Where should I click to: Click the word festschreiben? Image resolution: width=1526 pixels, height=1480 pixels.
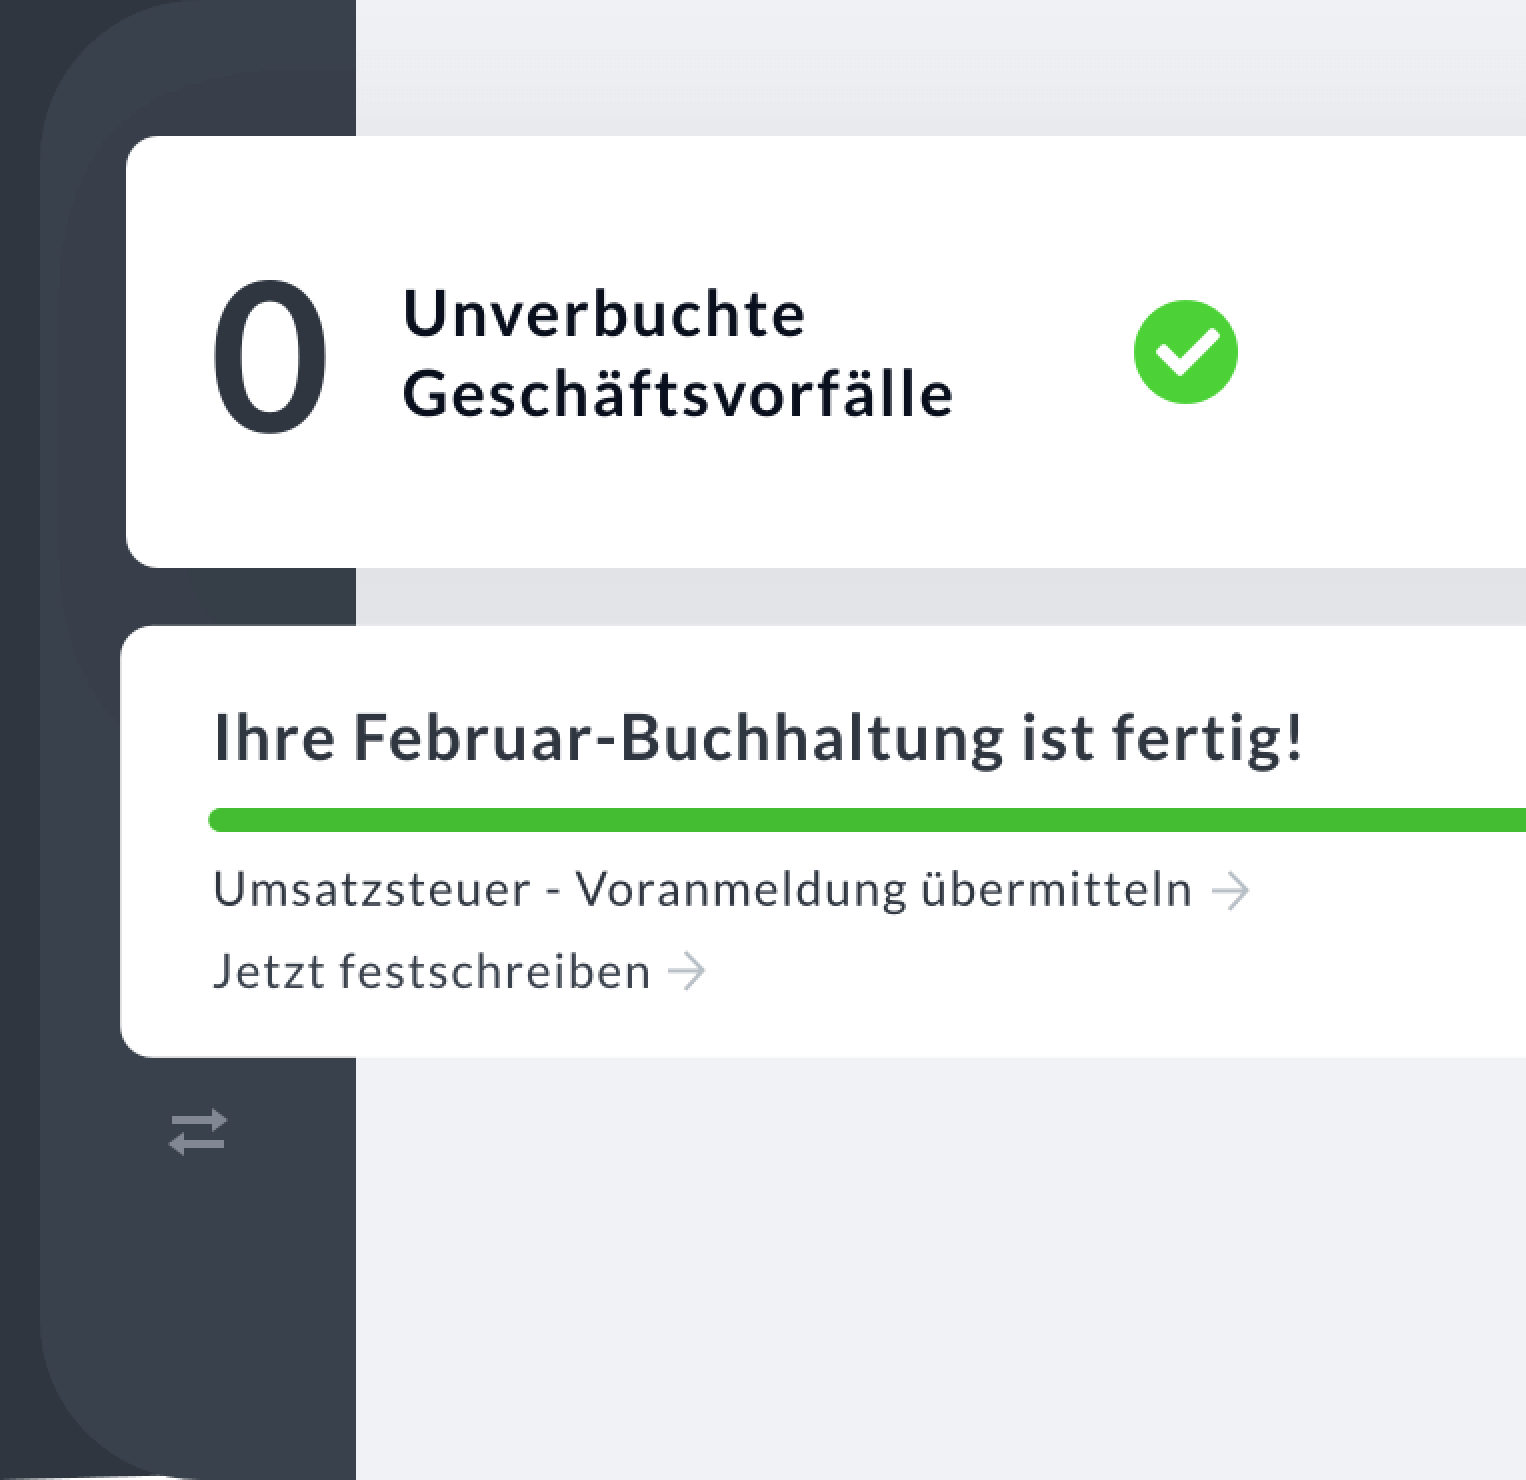pyautogui.click(x=495, y=971)
